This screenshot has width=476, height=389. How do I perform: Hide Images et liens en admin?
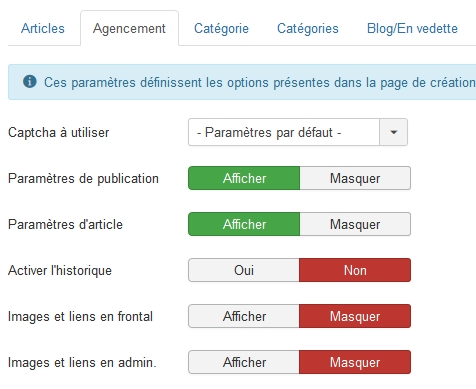[x=355, y=362]
